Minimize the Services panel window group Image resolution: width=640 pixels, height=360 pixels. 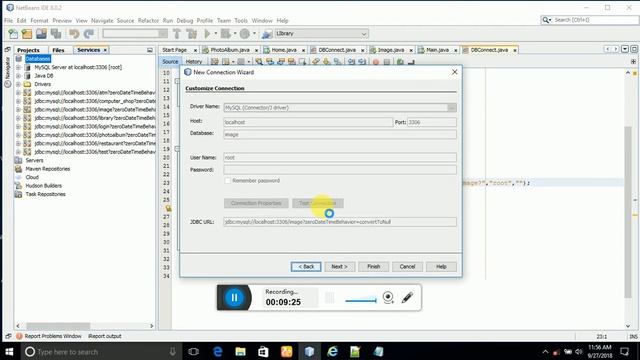[x=150, y=50]
